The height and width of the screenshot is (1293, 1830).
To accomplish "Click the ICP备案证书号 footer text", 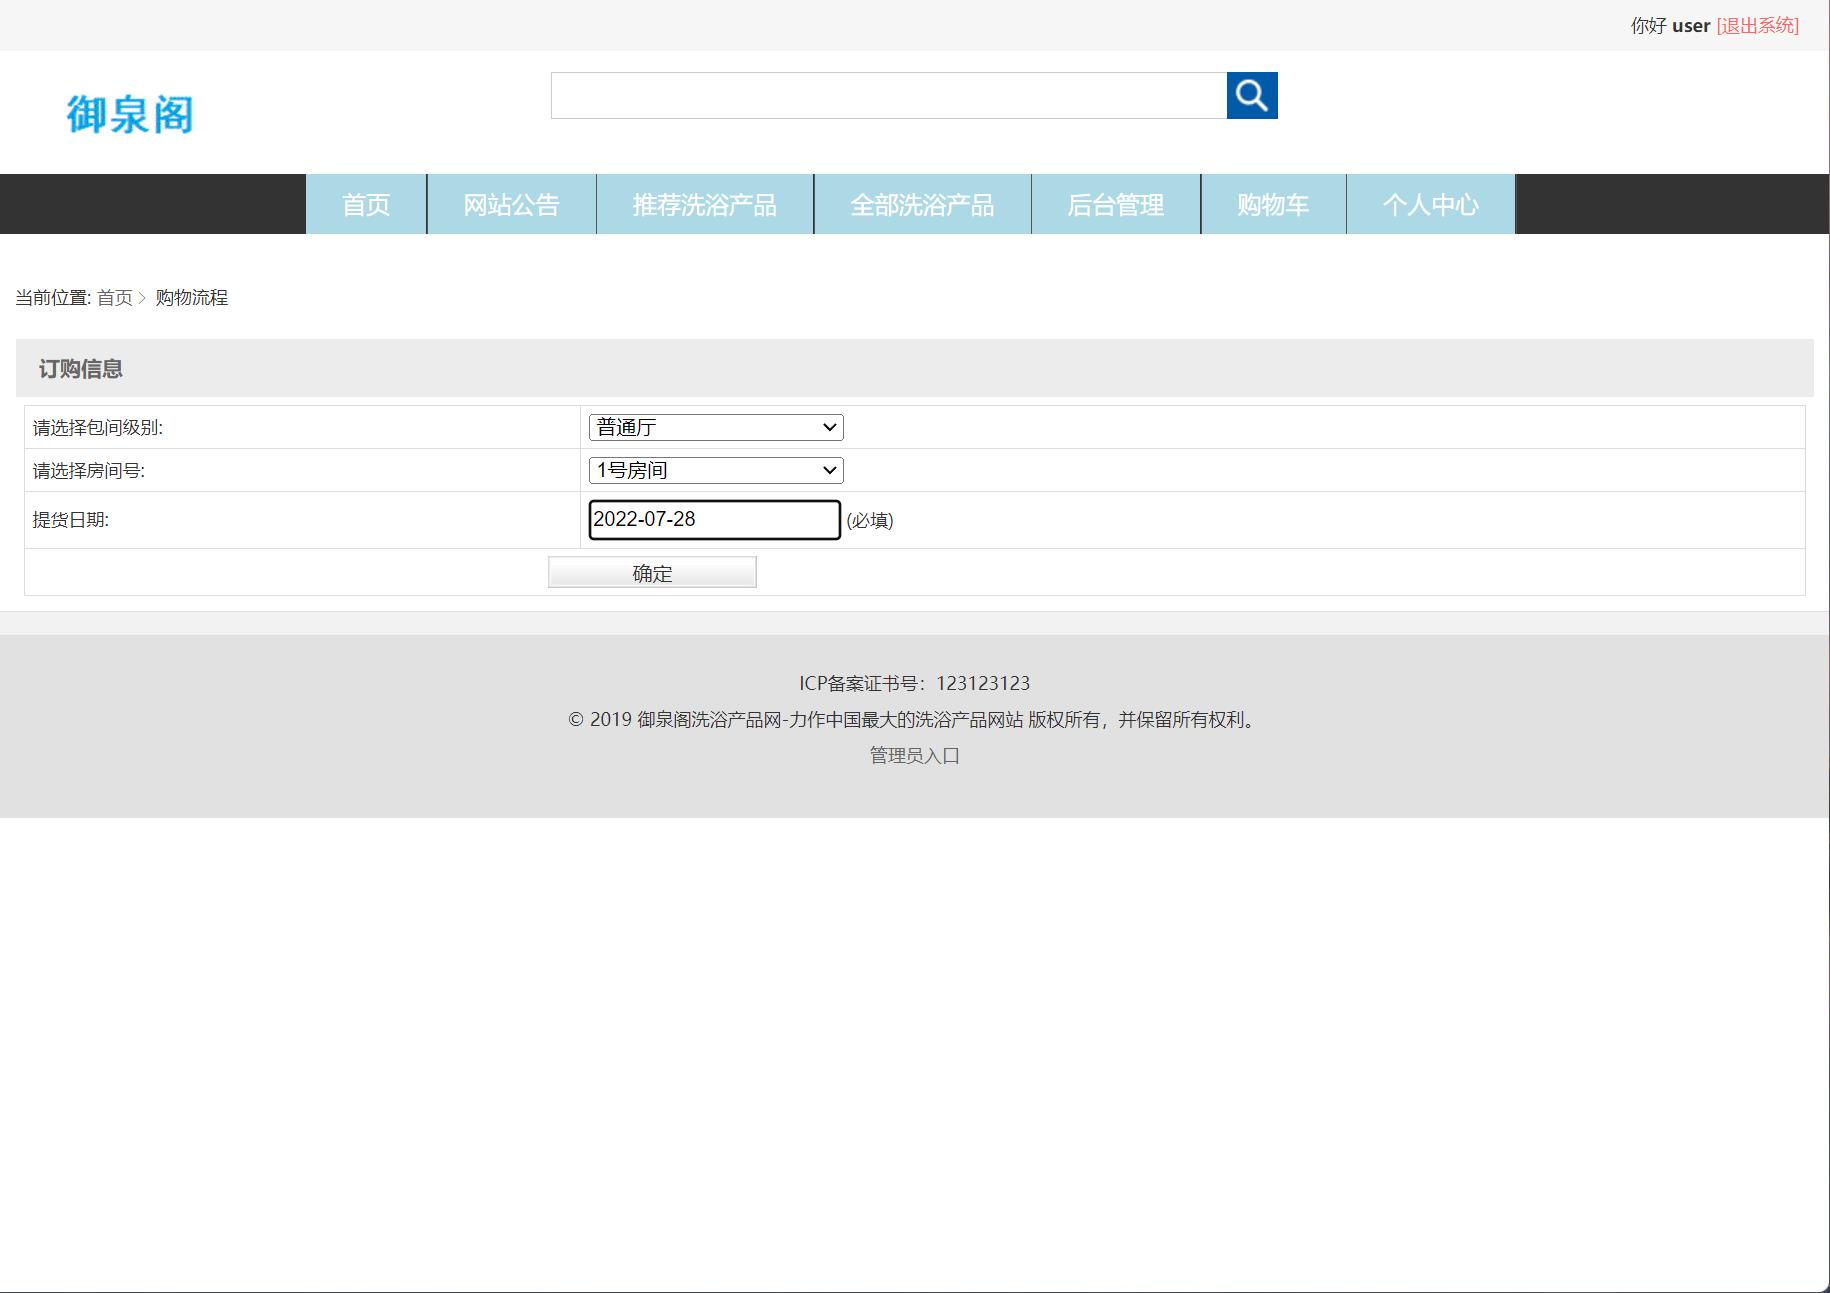I will (x=914, y=683).
